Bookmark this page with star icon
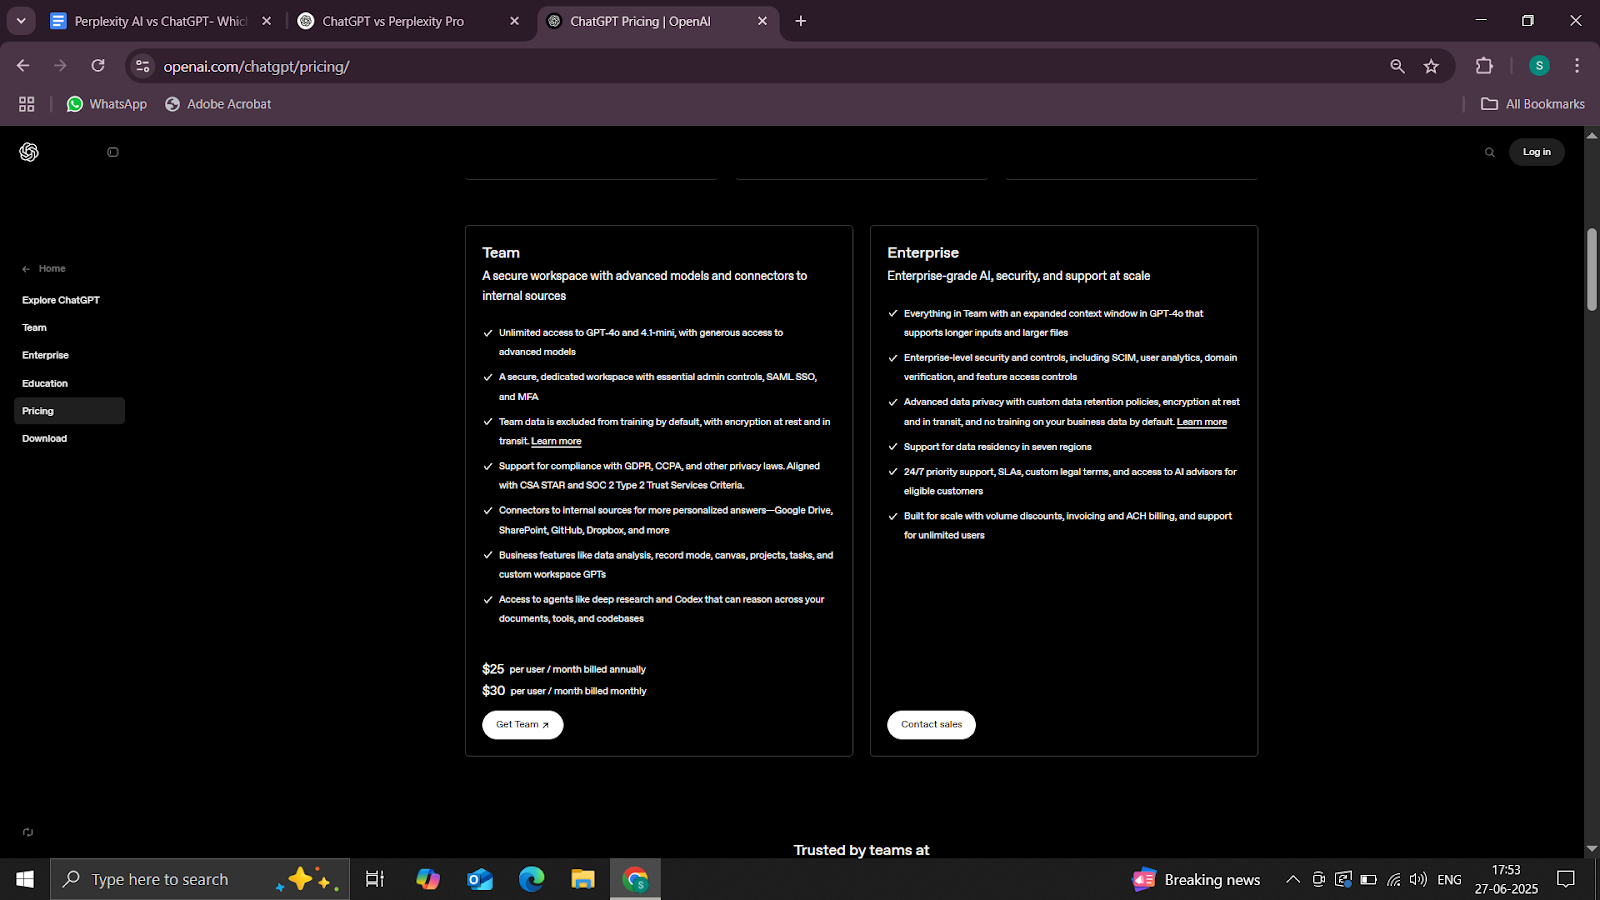This screenshot has height=900, width=1600. coord(1431,66)
